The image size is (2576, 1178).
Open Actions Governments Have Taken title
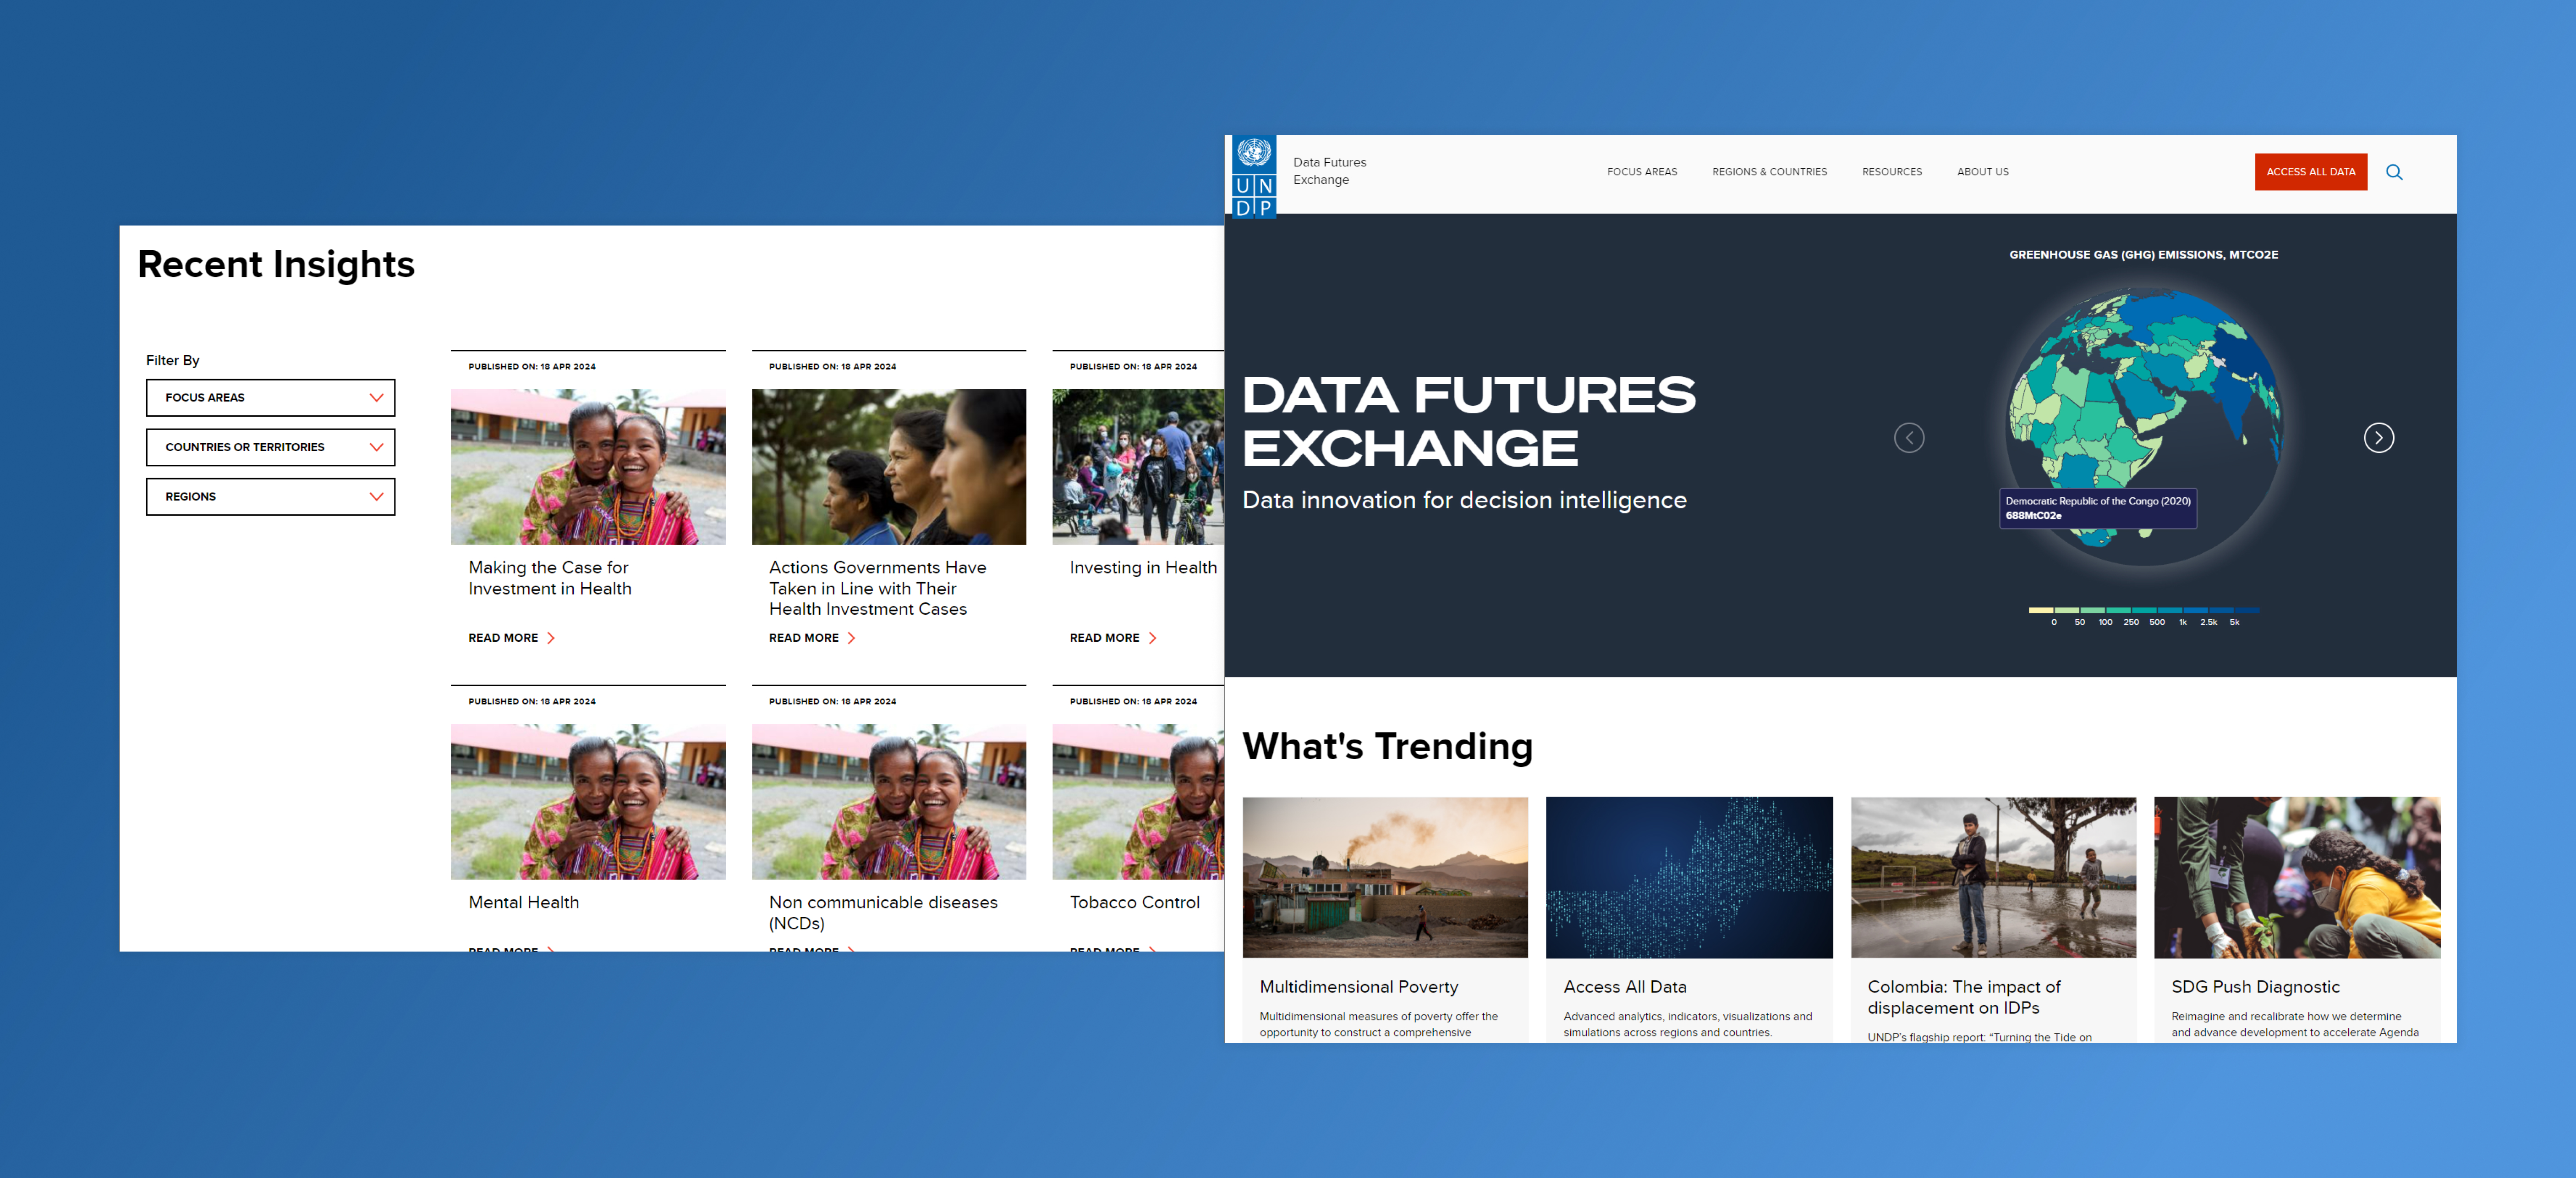pyautogui.click(x=878, y=588)
